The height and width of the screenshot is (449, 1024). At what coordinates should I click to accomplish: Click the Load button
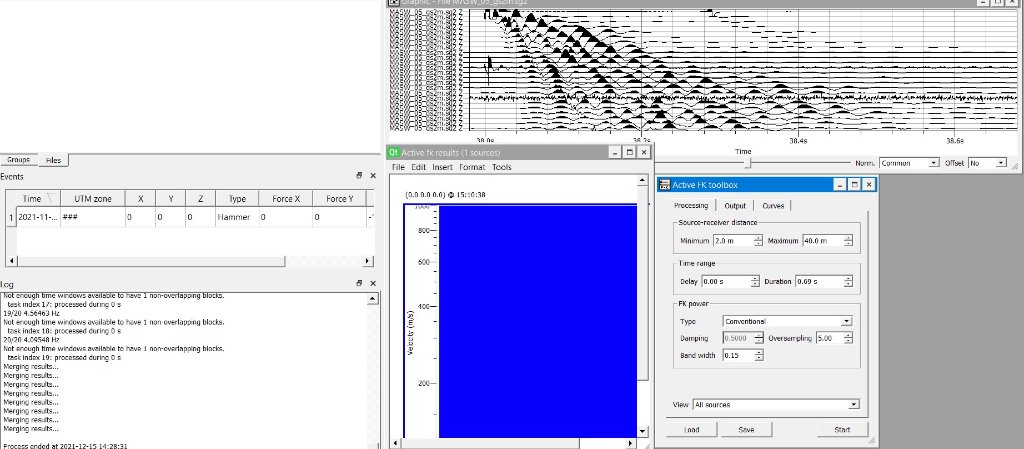[x=691, y=430]
